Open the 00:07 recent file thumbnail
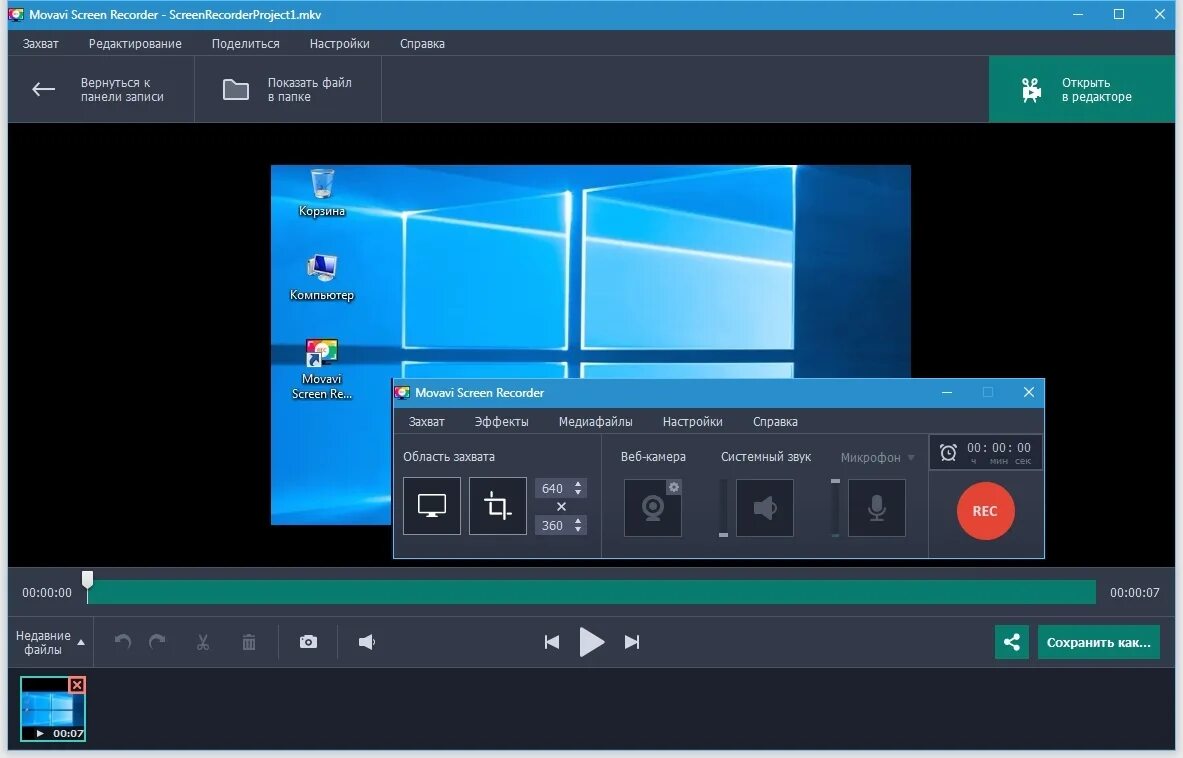 tap(53, 708)
